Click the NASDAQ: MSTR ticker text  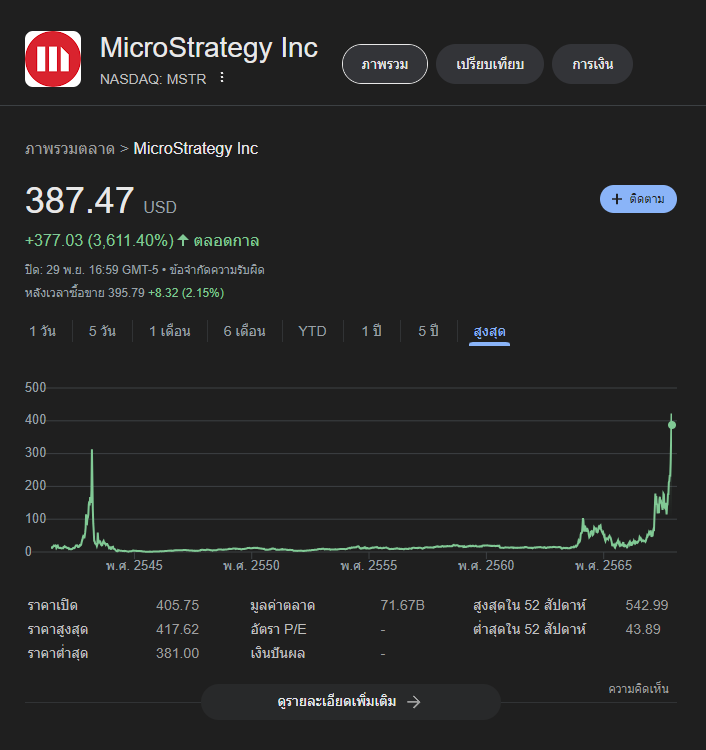(153, 79)
